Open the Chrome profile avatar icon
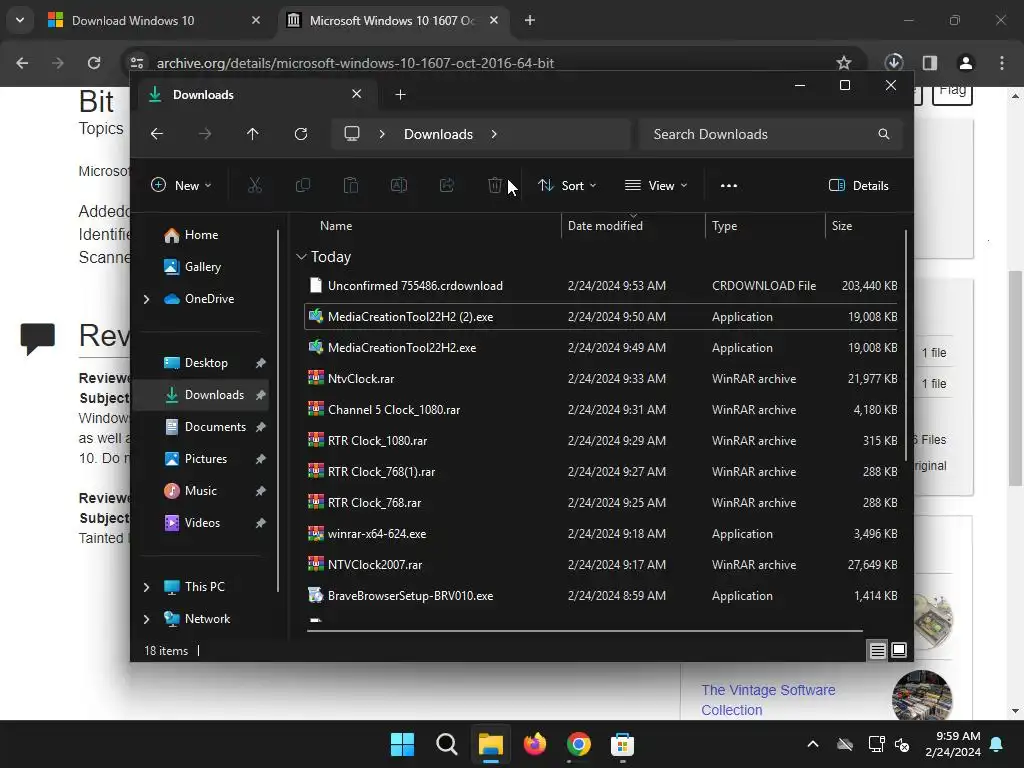This screenshot has height=768, width=1024. 965,63
